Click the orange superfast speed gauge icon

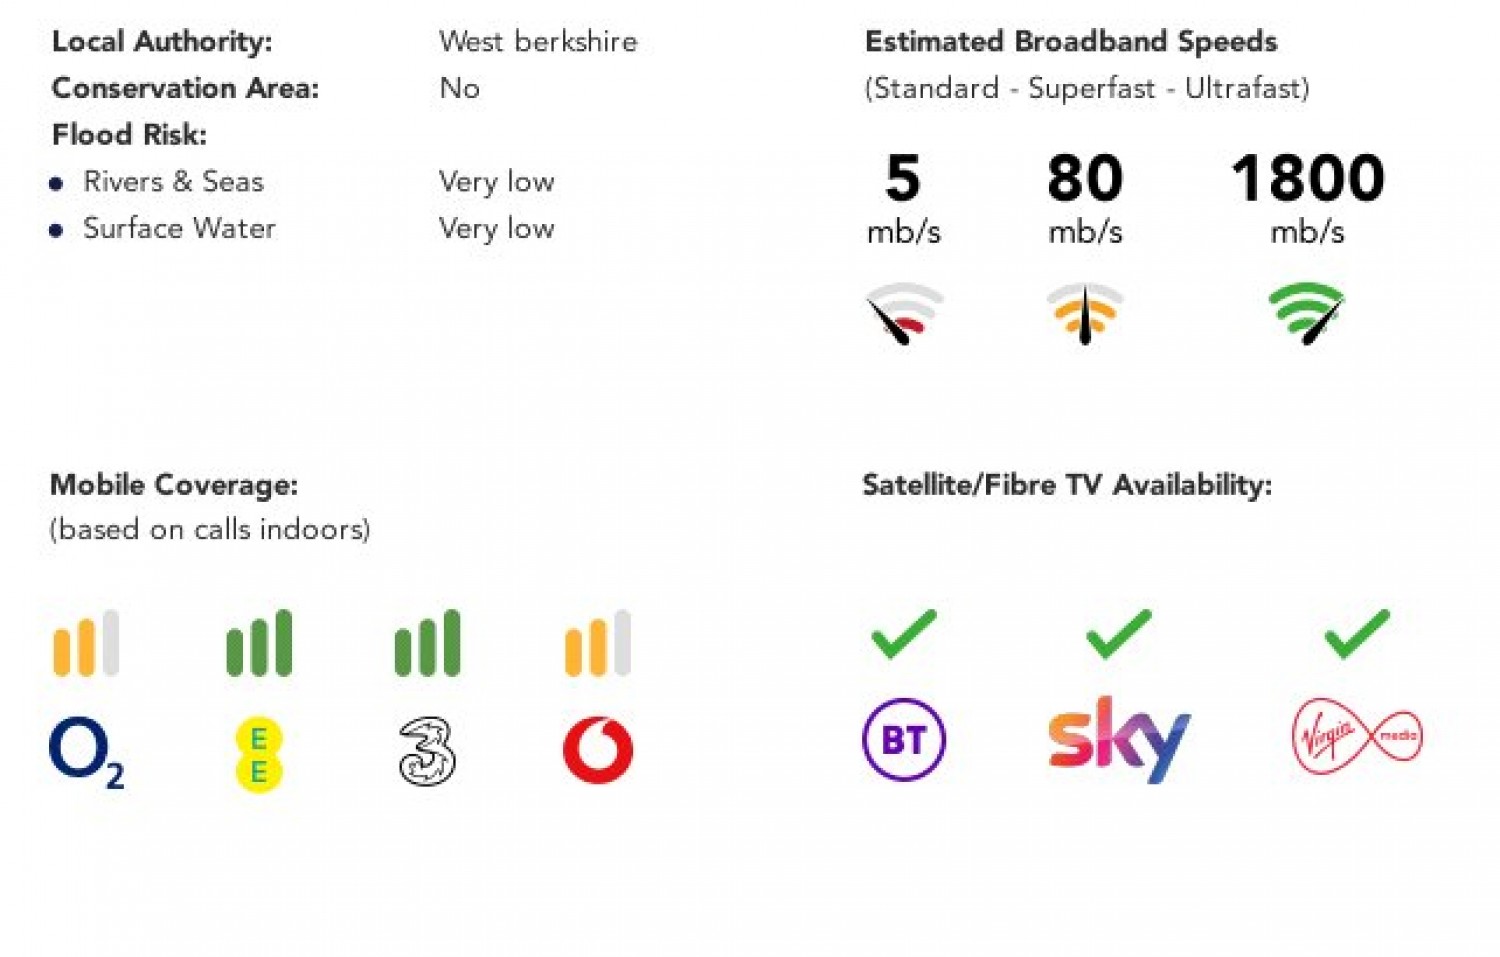pos(1085,313)
